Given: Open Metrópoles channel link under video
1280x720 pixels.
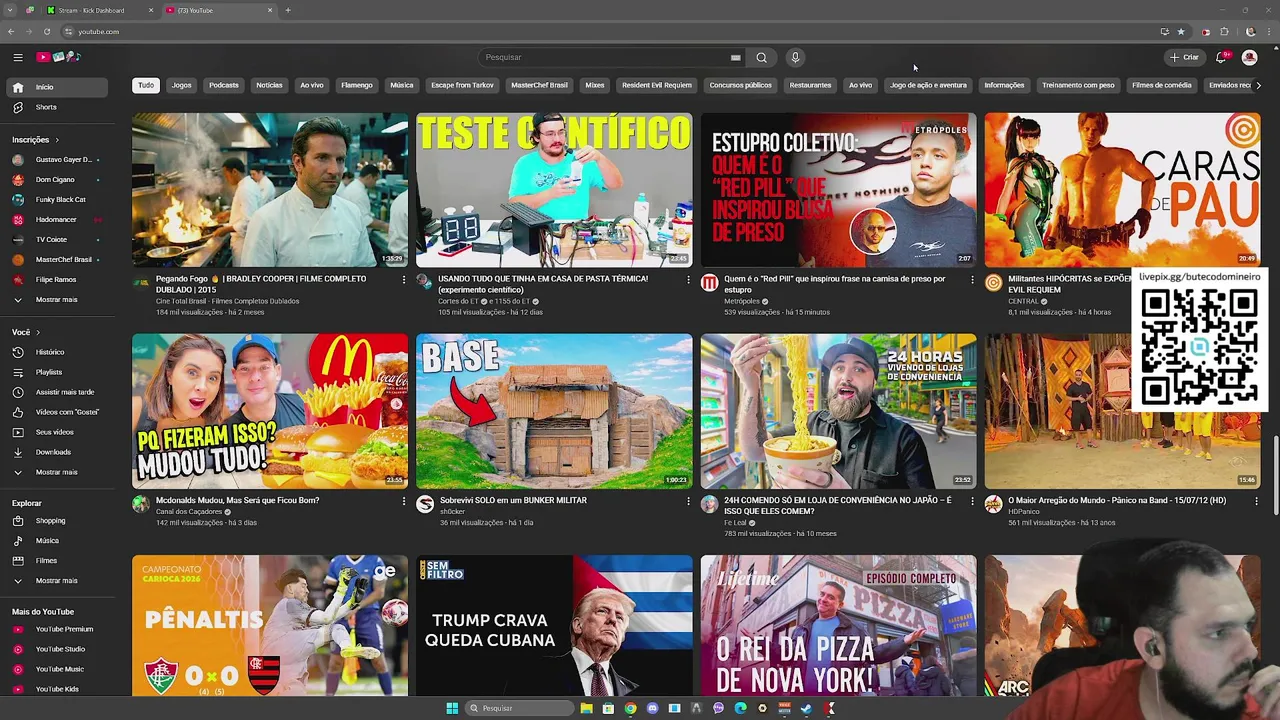Looking at the screenshot, I should [742, 301].
